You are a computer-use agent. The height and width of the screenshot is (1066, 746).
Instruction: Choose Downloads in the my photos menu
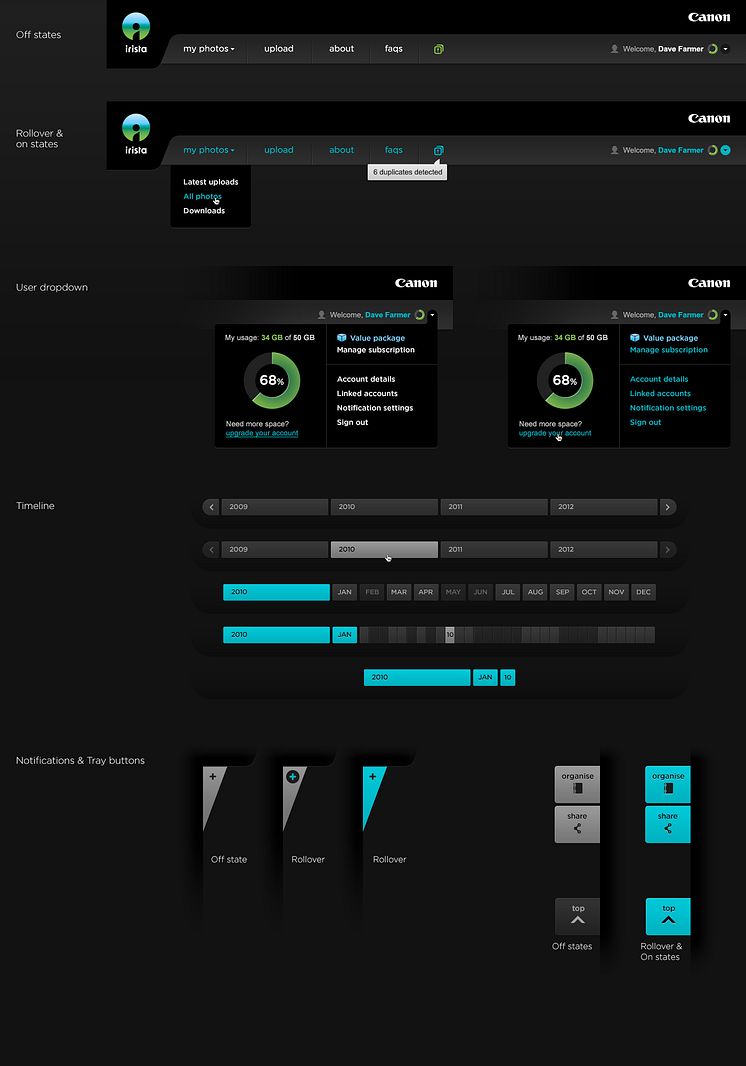[x=204, y=211]
